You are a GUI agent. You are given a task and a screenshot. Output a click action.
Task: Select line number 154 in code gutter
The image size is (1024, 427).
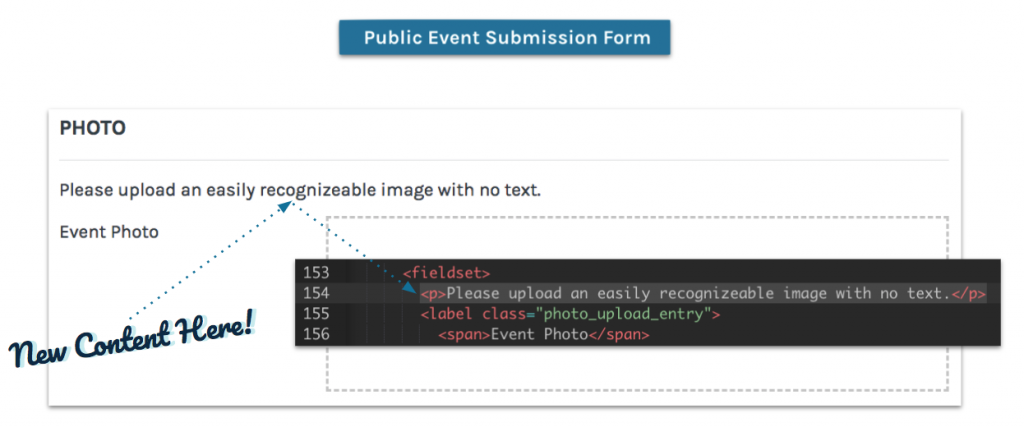coord(316,293)
